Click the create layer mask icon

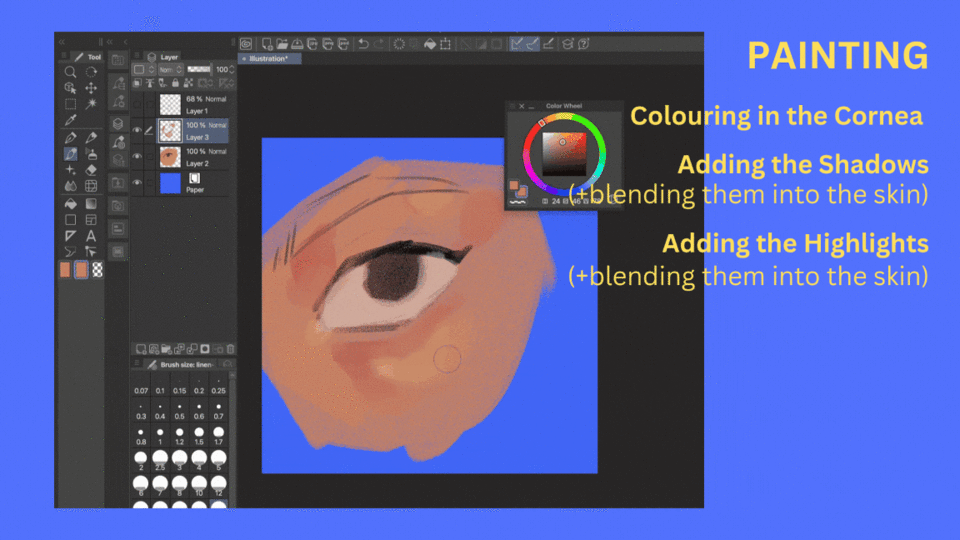pyautogui.click(x=205, y=349)
